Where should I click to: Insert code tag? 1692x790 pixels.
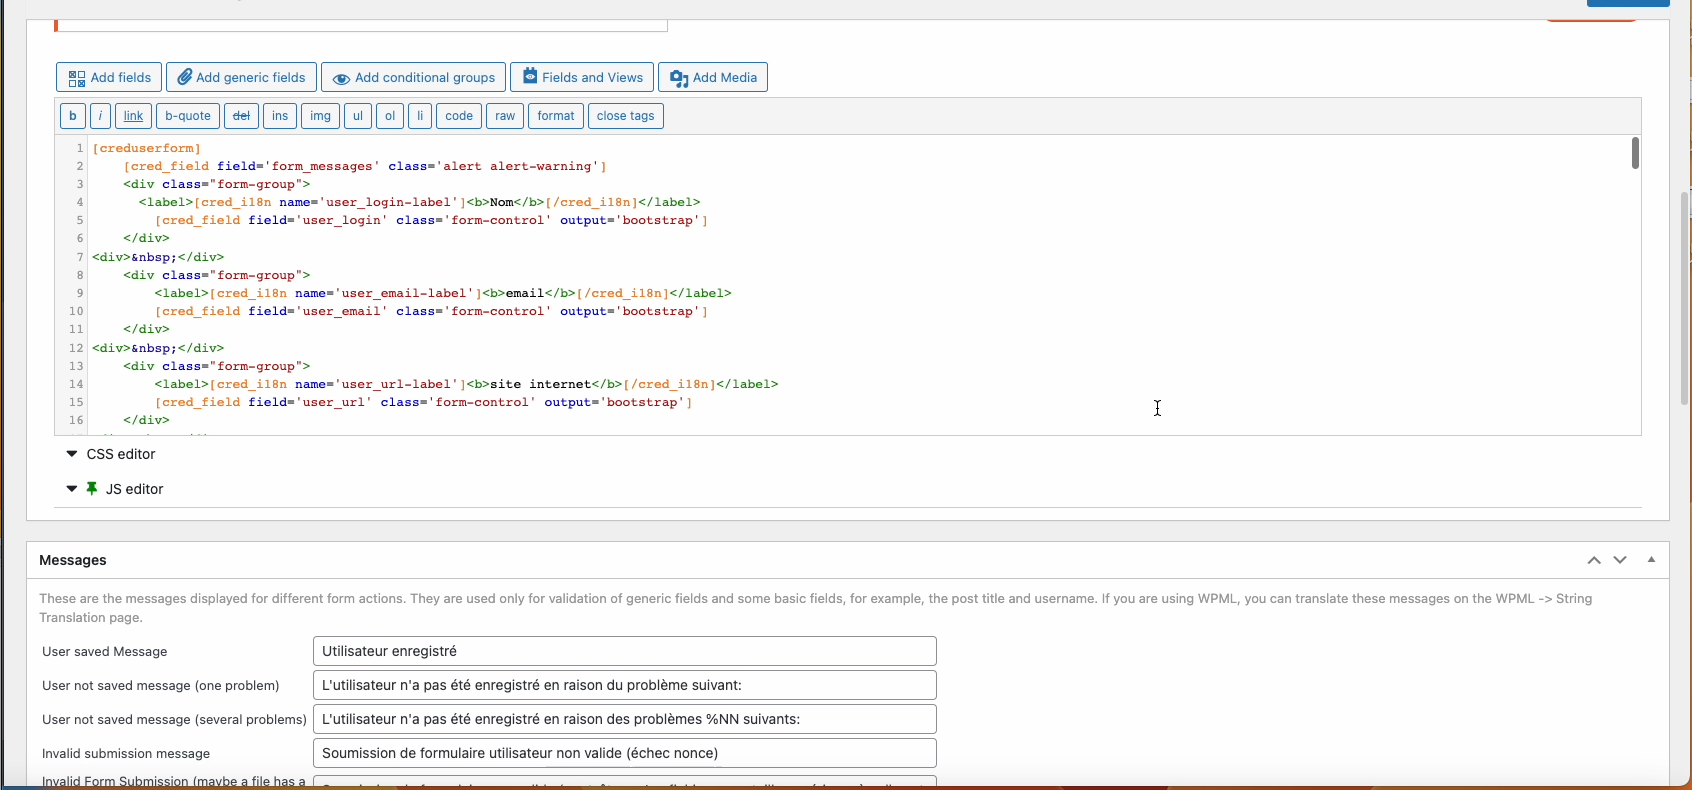[459, 116]
